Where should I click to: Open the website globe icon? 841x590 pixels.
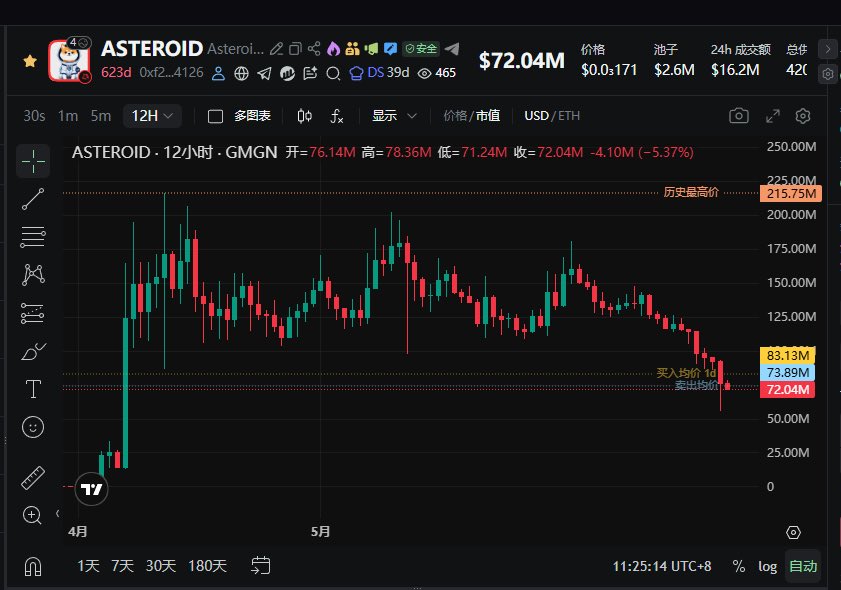coord(241,73)
